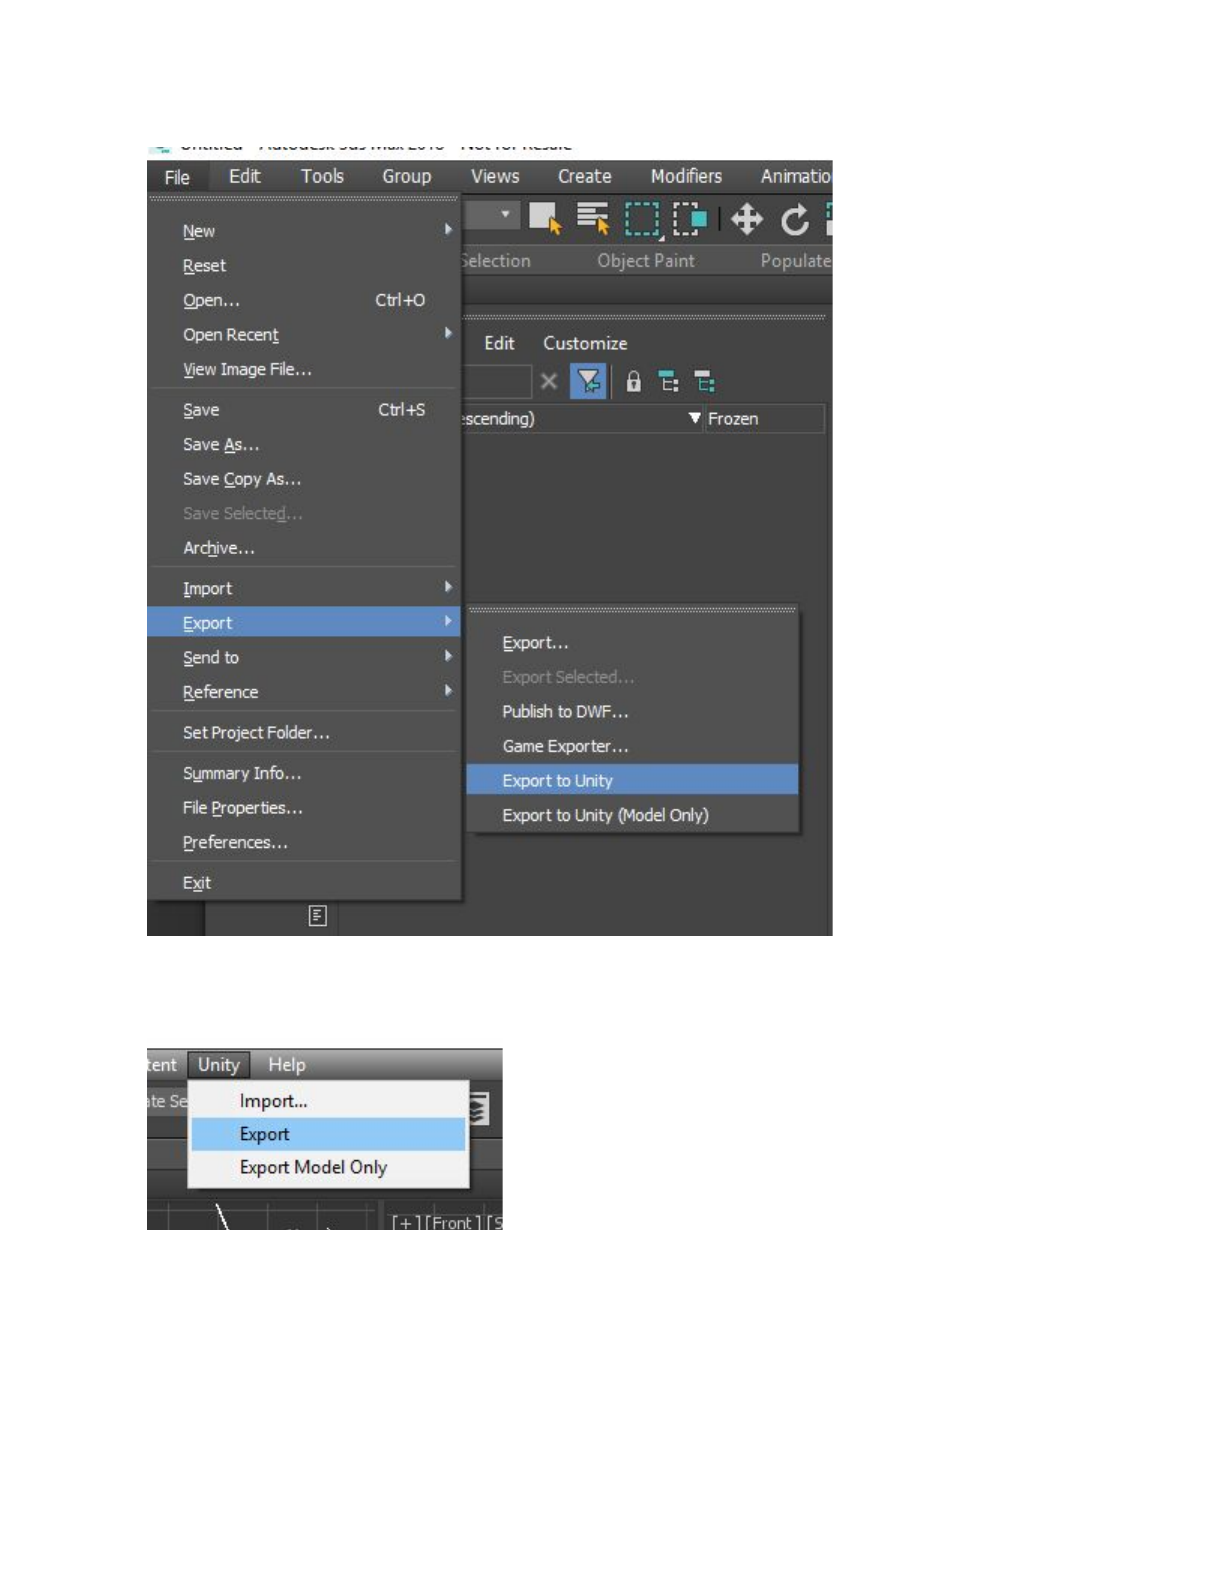Expand the Import submenu in File menu

point(304,589)
